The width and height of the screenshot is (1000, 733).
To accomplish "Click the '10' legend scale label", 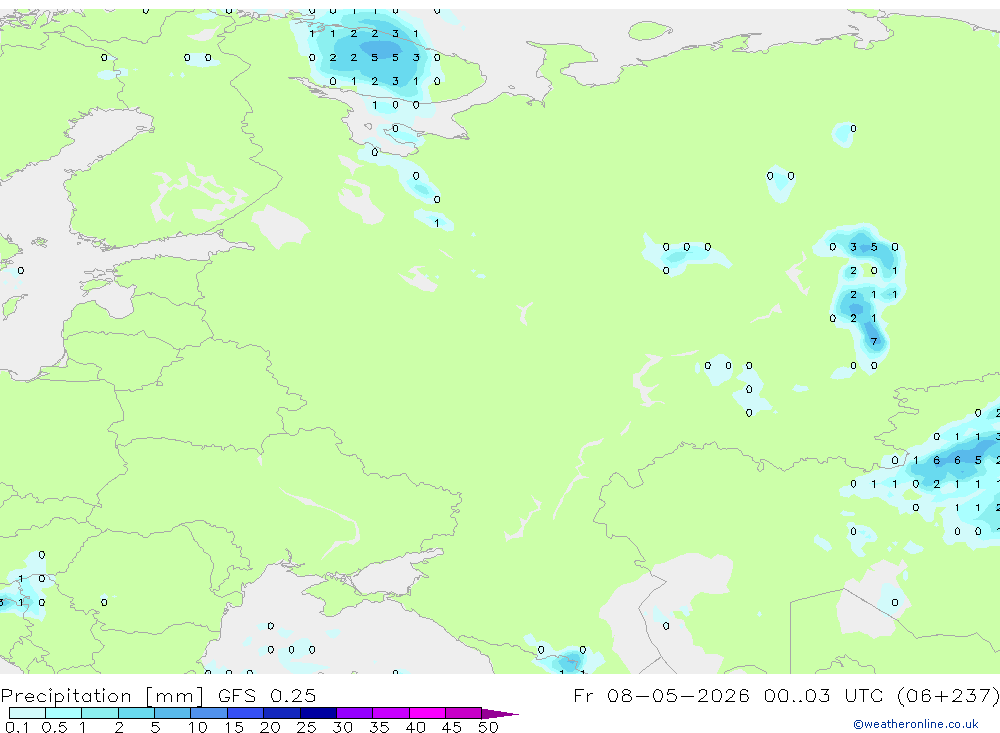I will (x=197, y=727).
